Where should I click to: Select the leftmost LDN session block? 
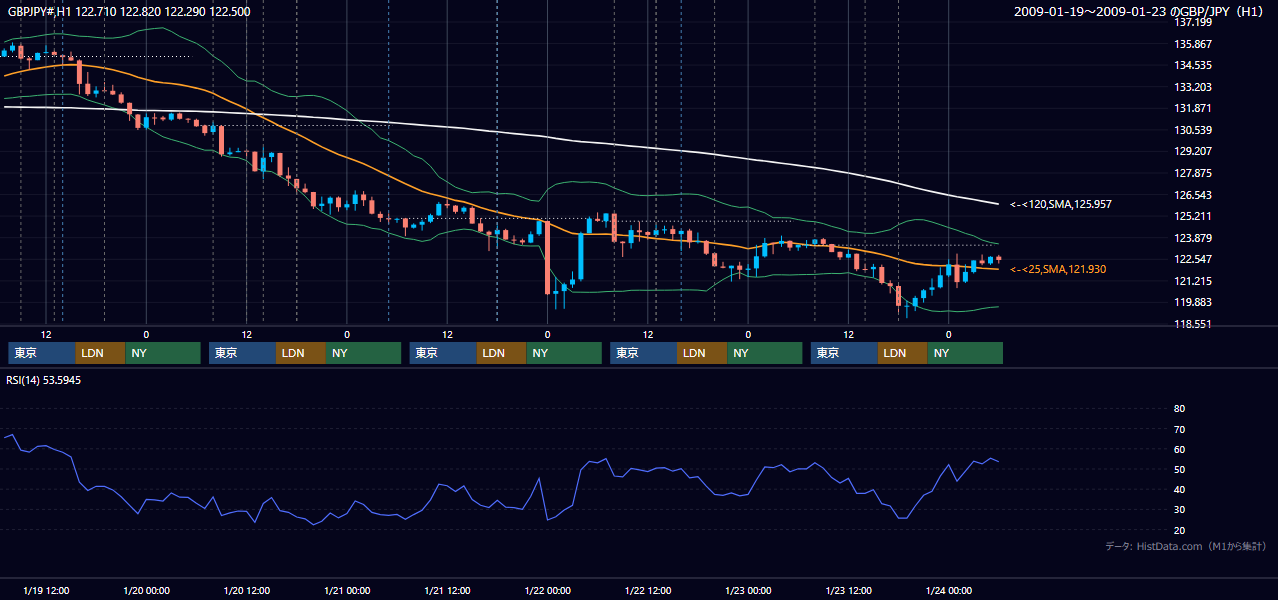(x=101, y=353)
